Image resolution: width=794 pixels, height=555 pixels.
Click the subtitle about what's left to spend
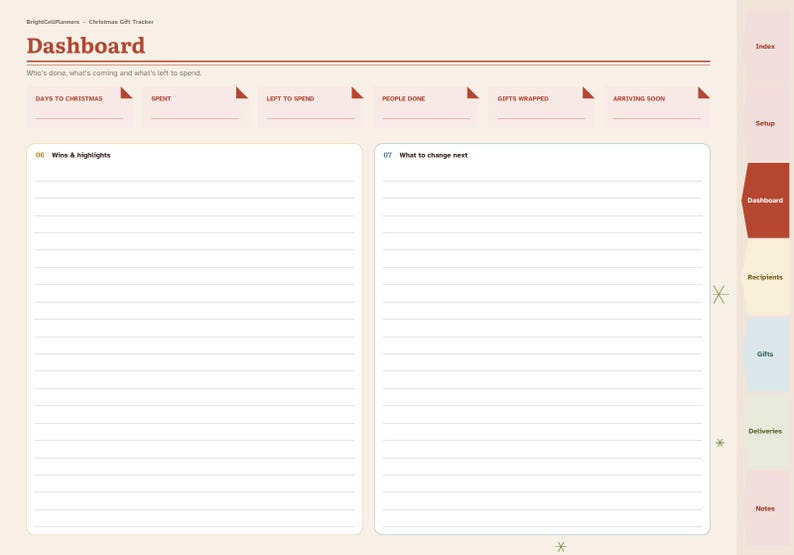coord(114,73)
